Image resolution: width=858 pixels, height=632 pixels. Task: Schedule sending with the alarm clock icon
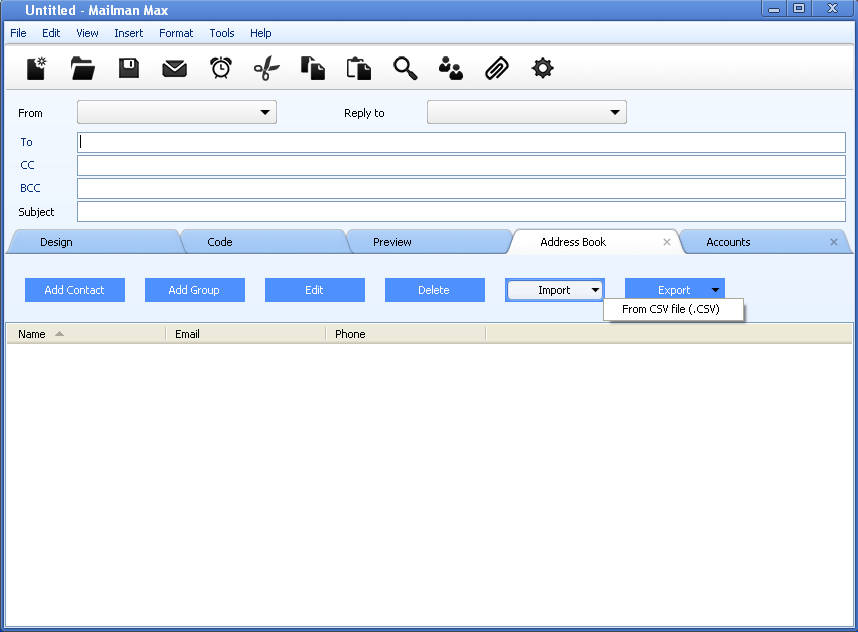[x=221, y=68]
